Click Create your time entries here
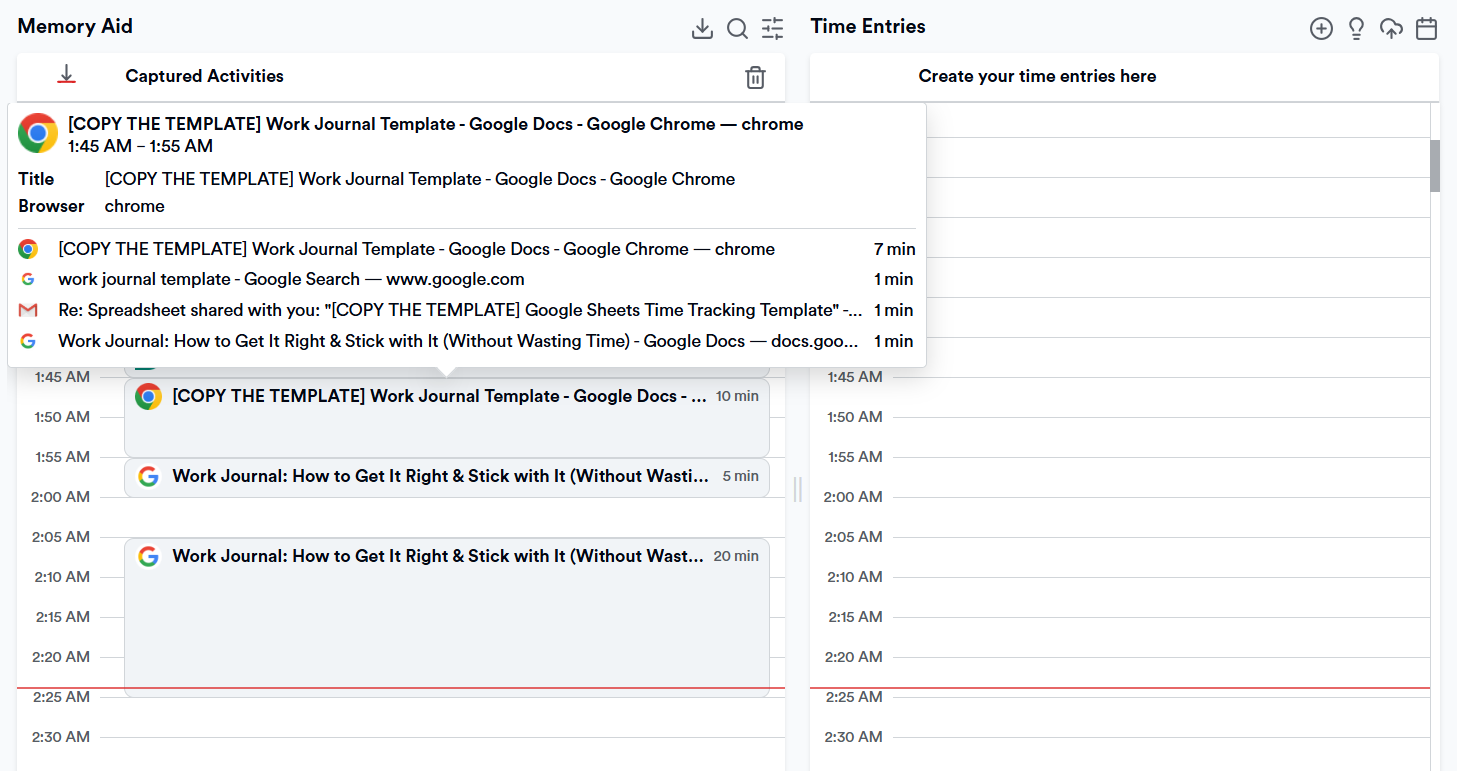This screenshot has width=1457, height=771. [1037, 76]
